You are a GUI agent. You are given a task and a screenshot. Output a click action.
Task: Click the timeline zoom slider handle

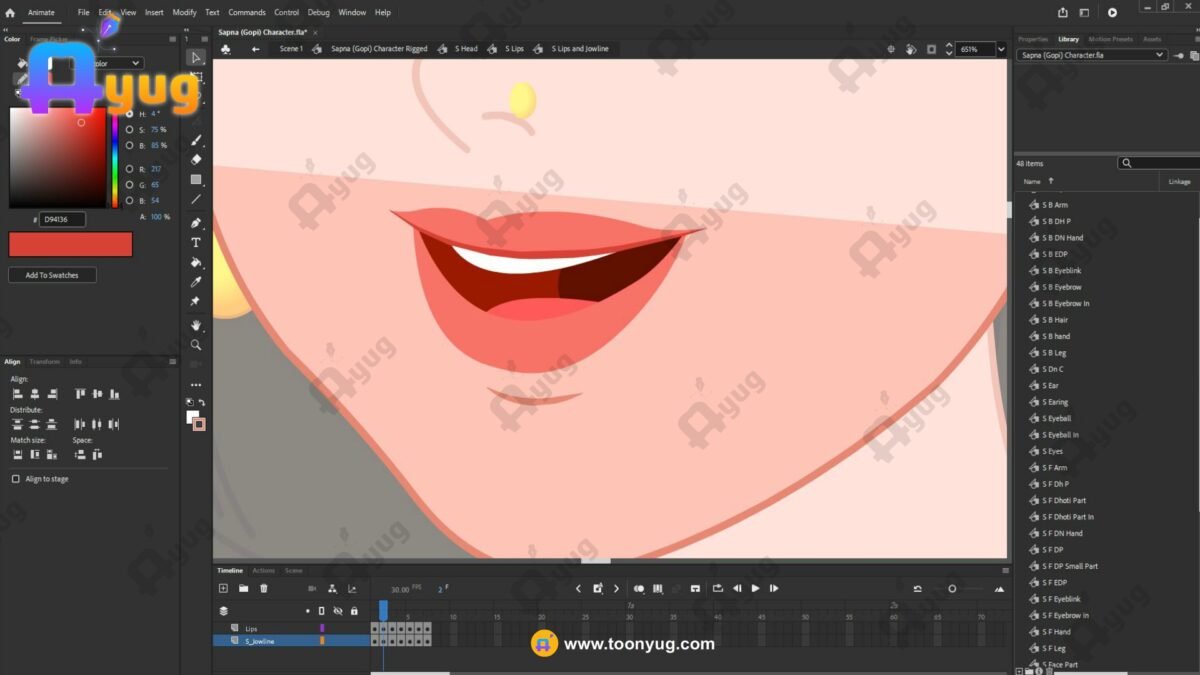pyautogui.click(x=952, y=589)
